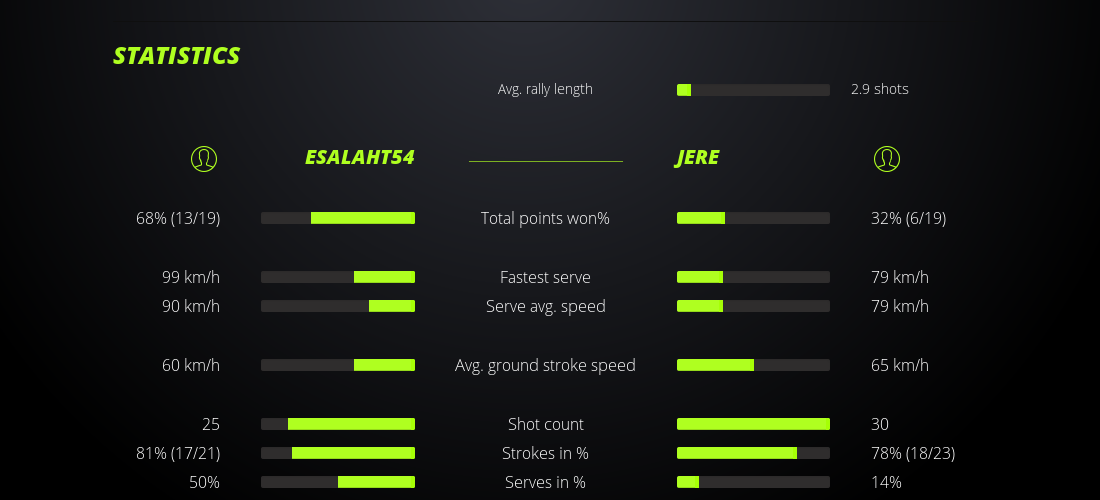This screenshot has height=500, width=1100.
Task: Select the JERE player name
Action: [698, 158]
